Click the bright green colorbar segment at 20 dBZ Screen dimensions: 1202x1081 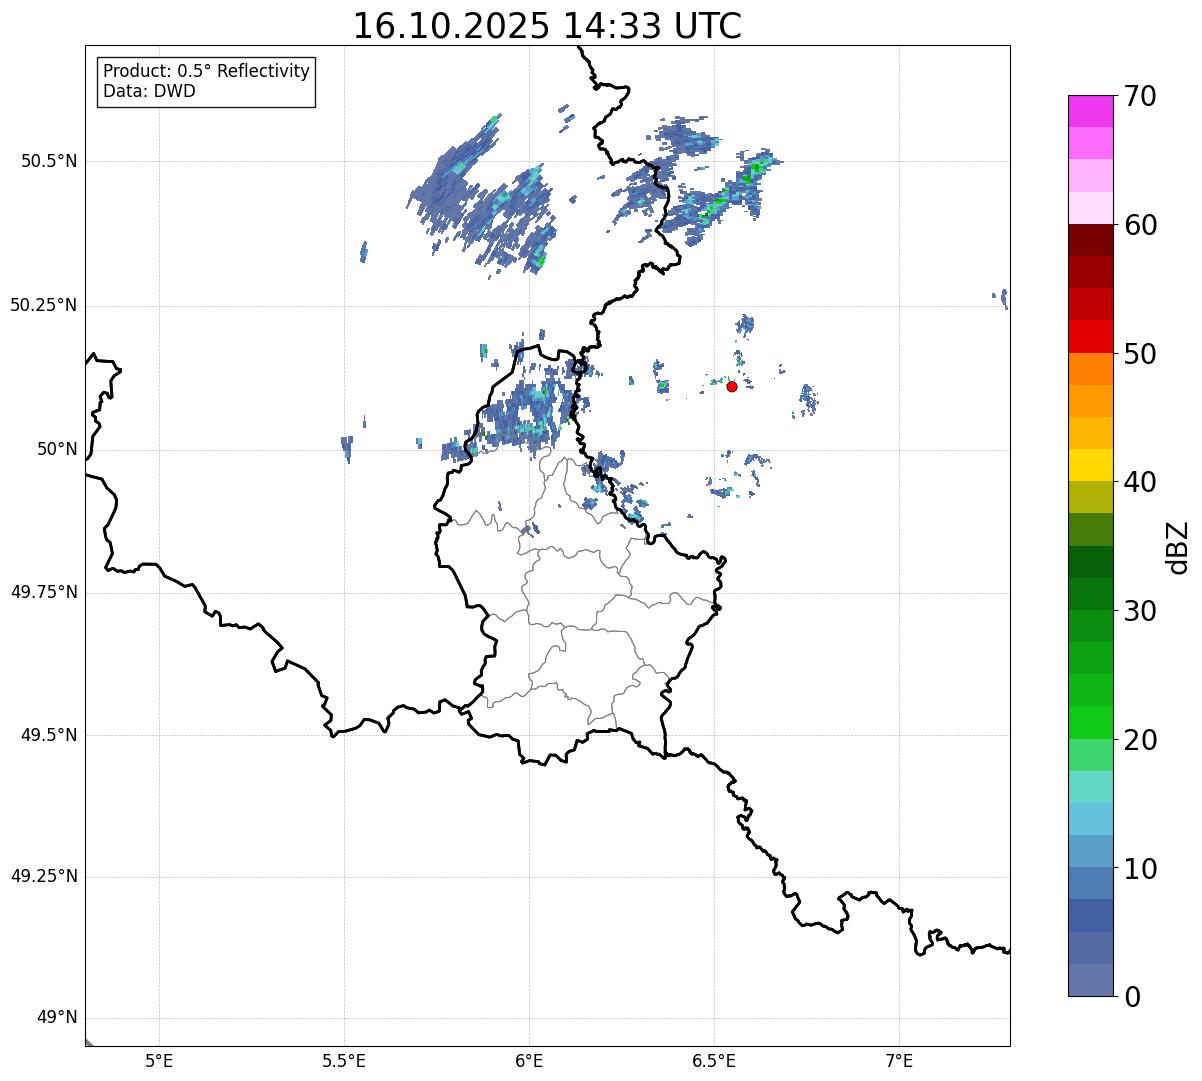click(1090, 722)
